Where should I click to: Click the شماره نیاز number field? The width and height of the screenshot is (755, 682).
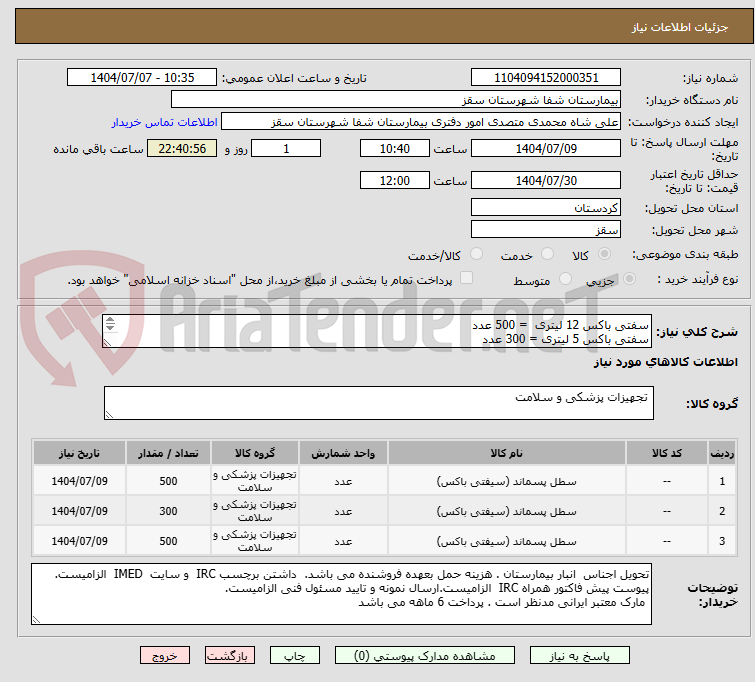point(546,78)
